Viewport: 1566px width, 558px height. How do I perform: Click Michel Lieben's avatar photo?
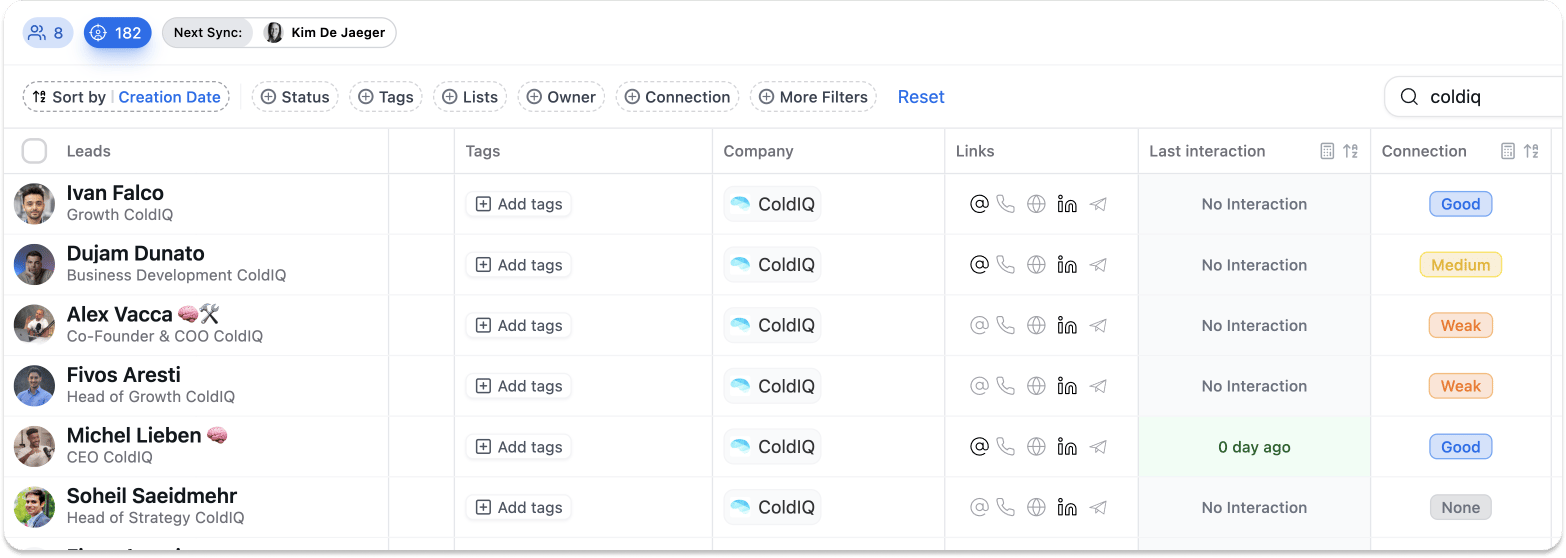tap(34, 447)
